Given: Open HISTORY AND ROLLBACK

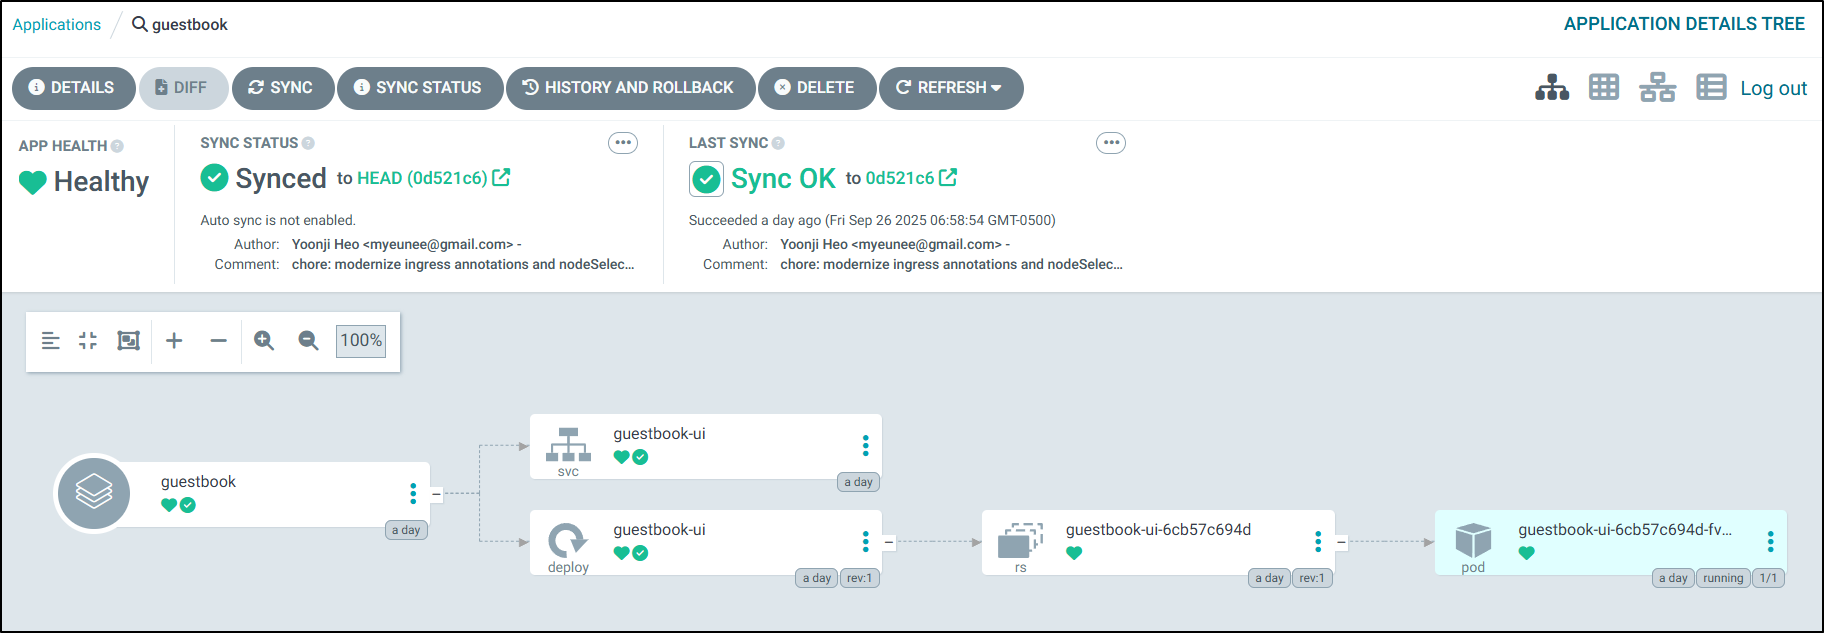Looking at the screenshot, I should (628, 88).
